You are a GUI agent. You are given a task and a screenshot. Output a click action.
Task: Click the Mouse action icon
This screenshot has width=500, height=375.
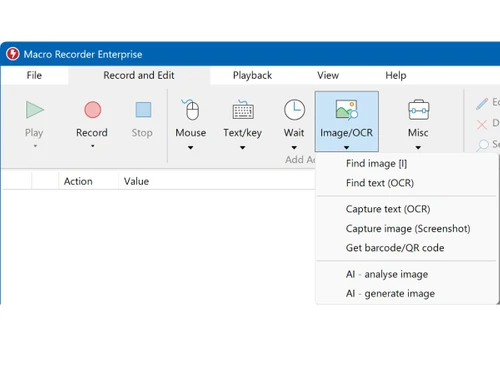point(190,109)
